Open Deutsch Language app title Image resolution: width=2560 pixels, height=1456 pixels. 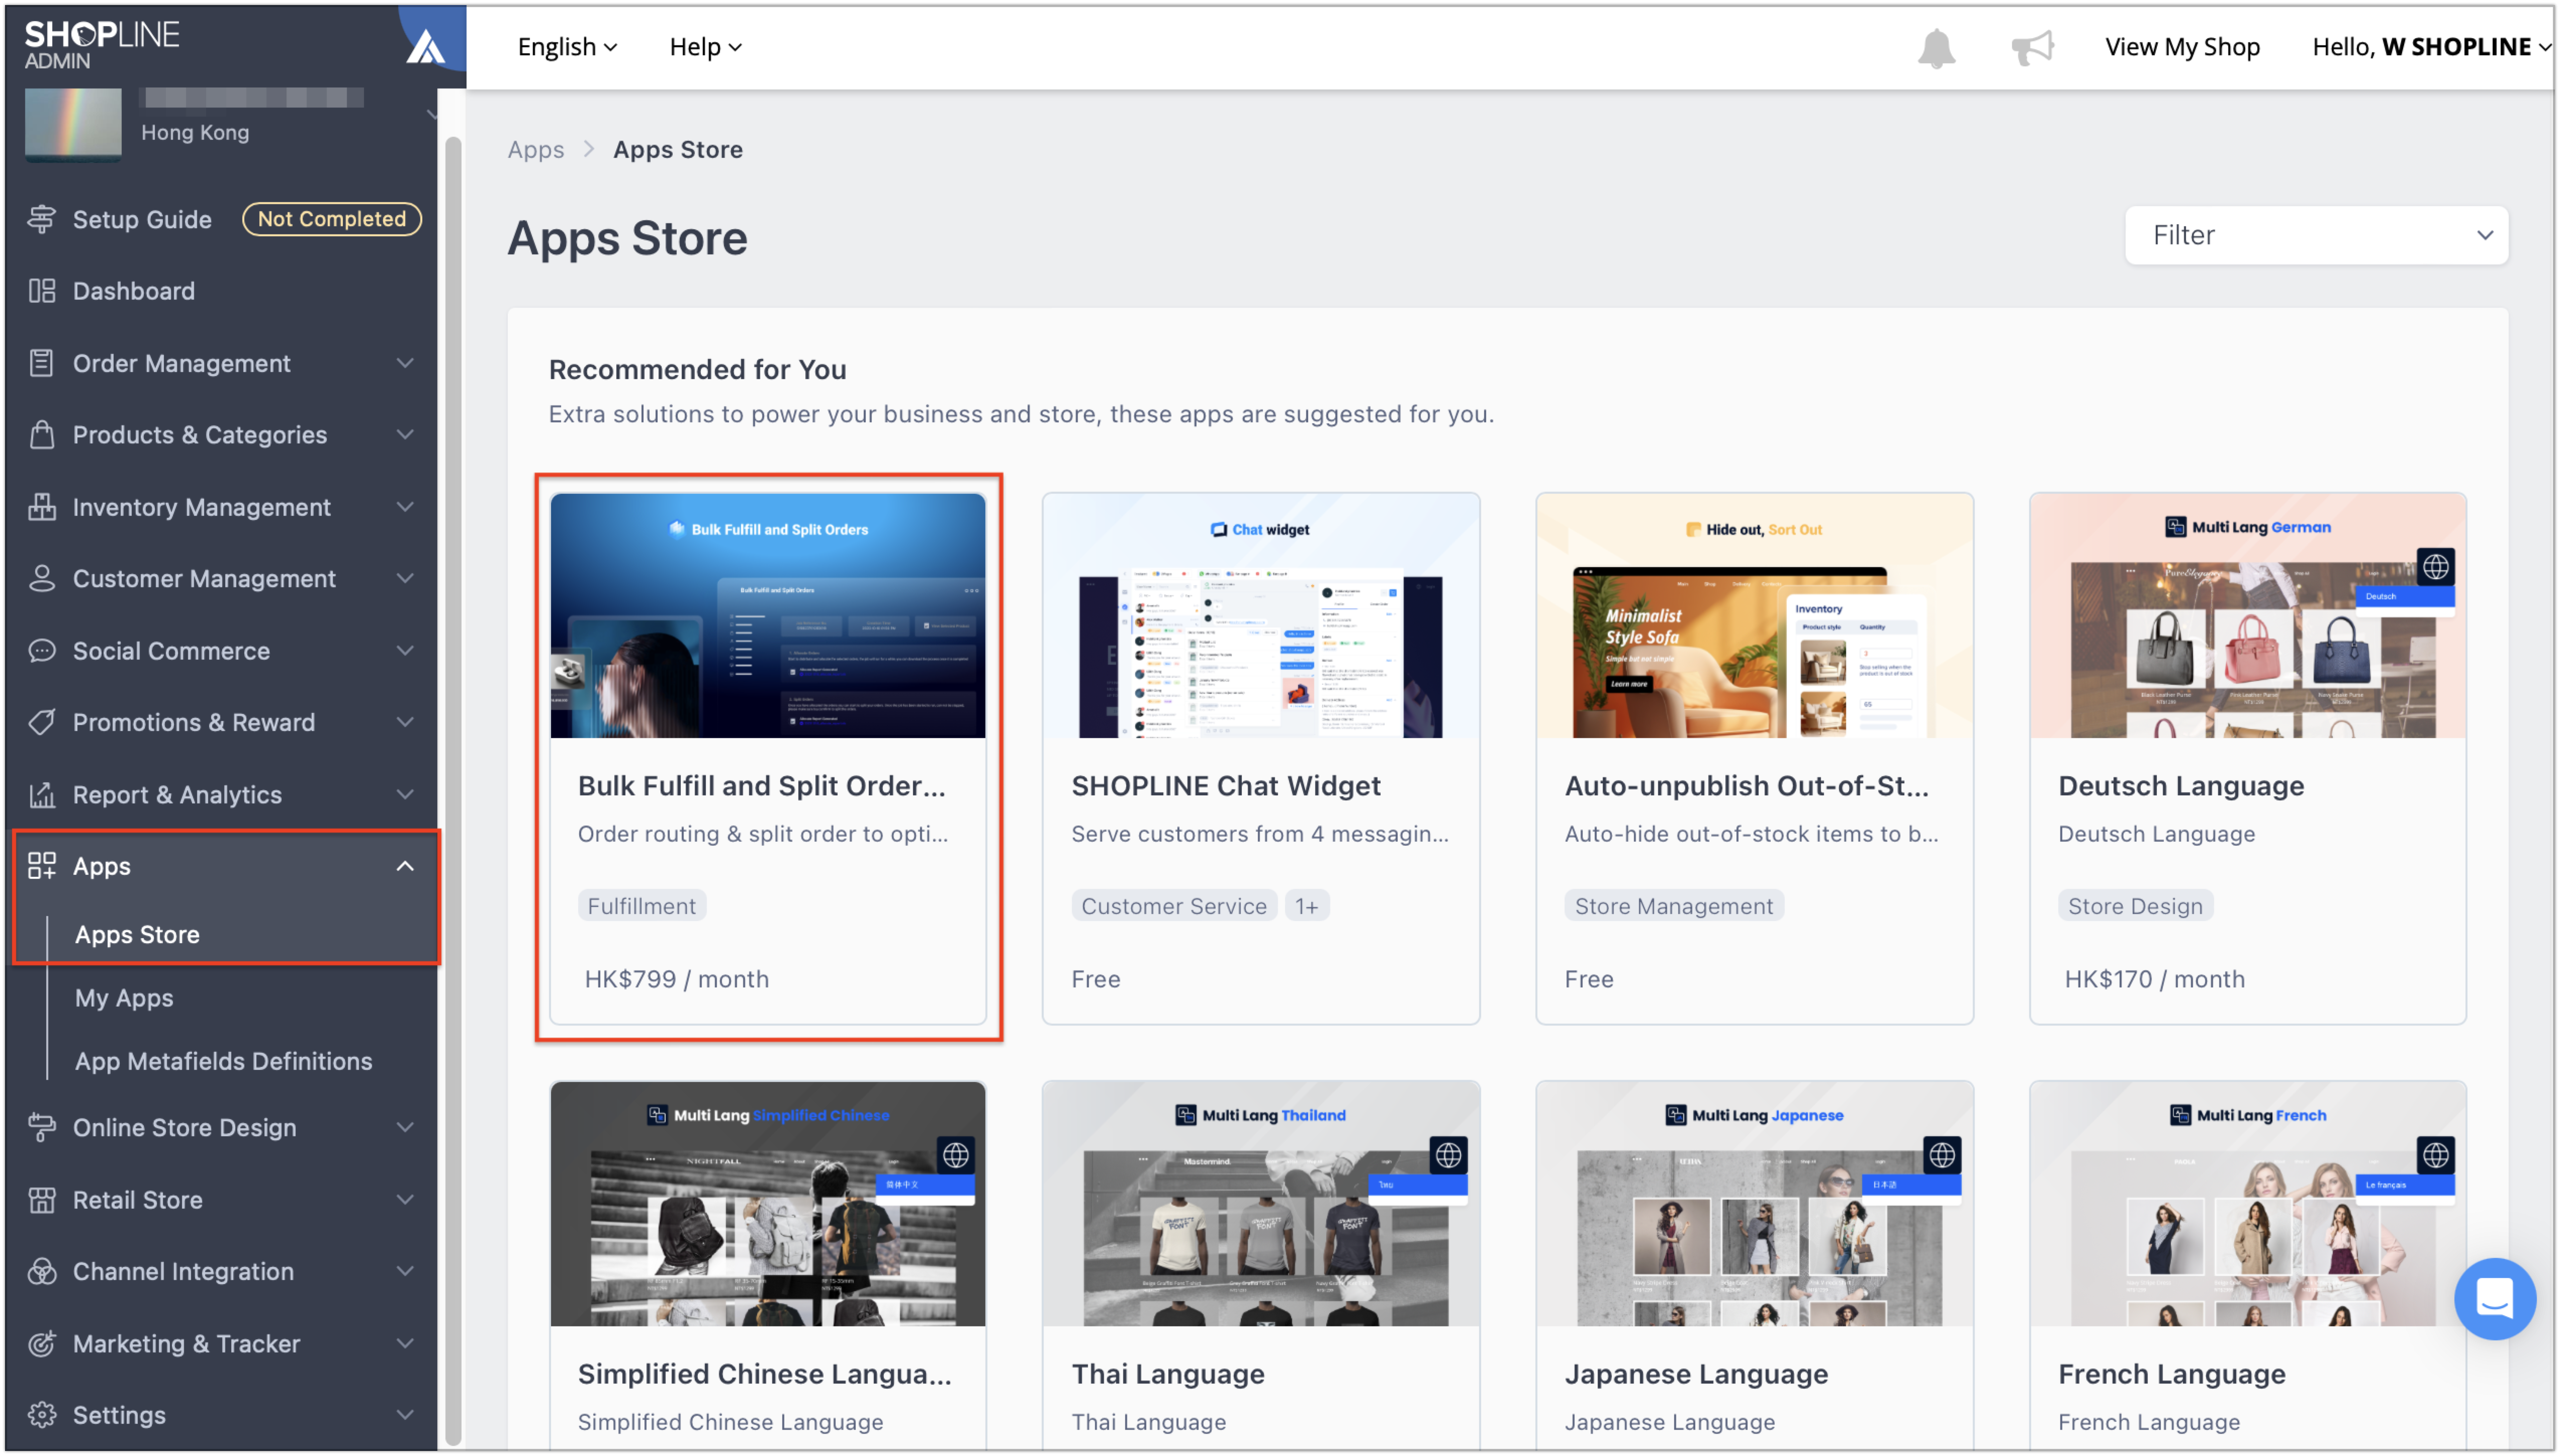tap(2180, 786)
